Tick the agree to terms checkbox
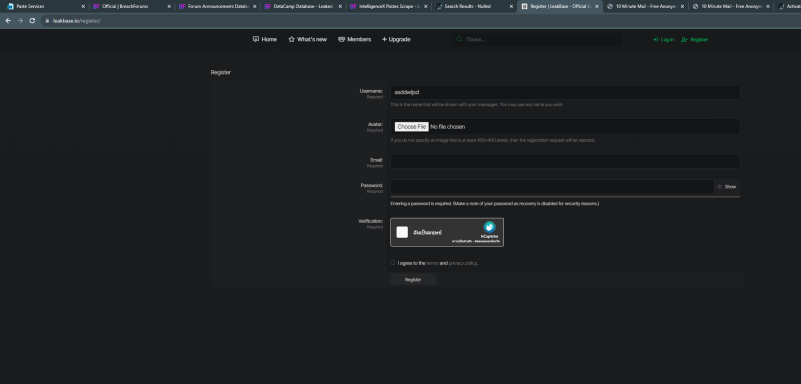This screenshot has width=801, height=384. [393, 263]
